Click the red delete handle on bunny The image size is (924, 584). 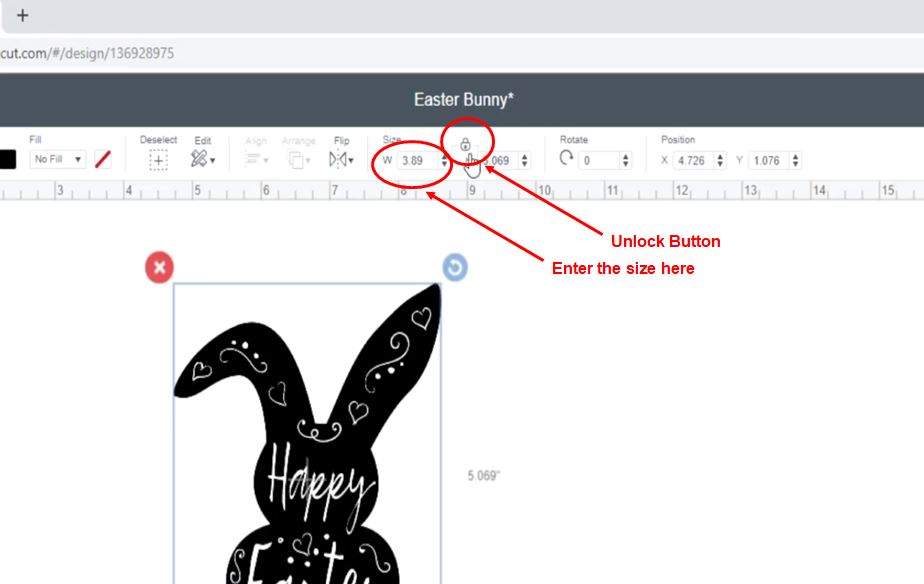[159, 268]
